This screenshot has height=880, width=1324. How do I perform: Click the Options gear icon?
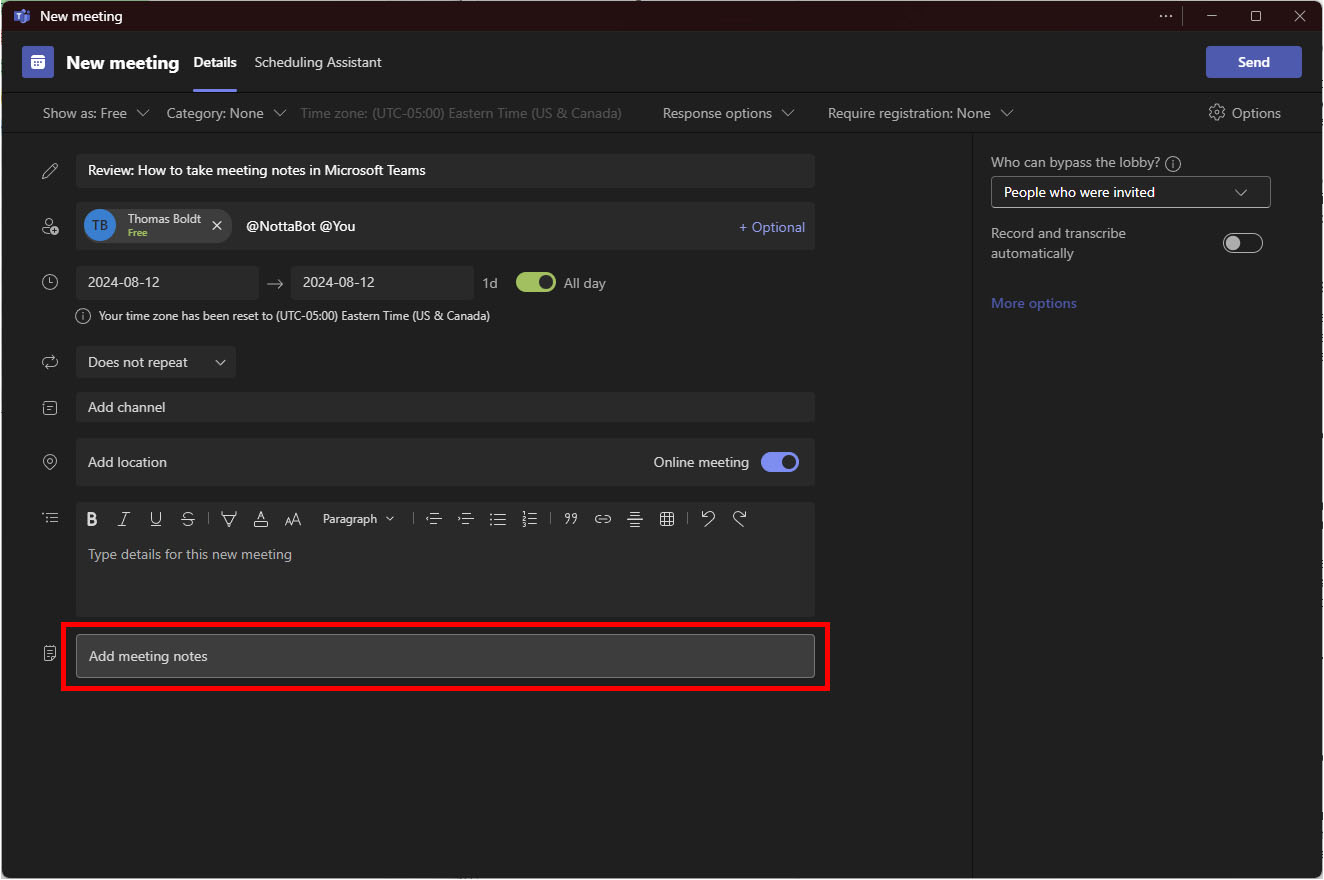pyautogui.click(x=1217, y=113)
